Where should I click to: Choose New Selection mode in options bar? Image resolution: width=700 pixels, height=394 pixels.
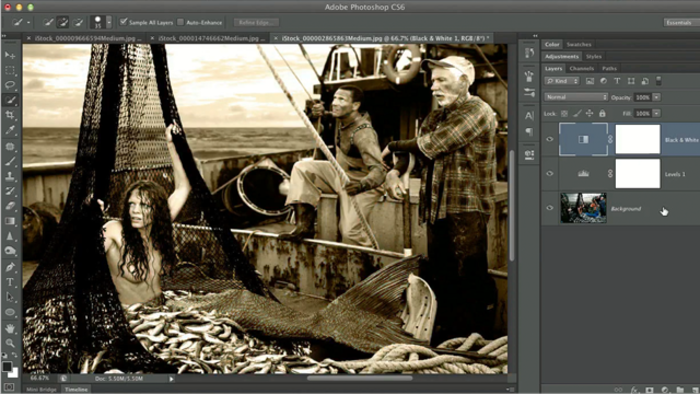tap(48, 22)
